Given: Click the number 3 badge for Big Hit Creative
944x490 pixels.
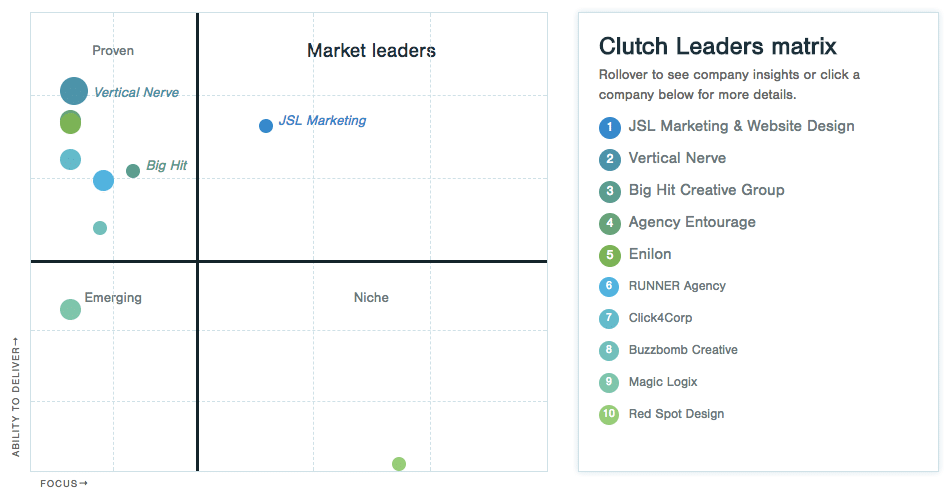Looking at the screenshot, I should click(610, 191).
